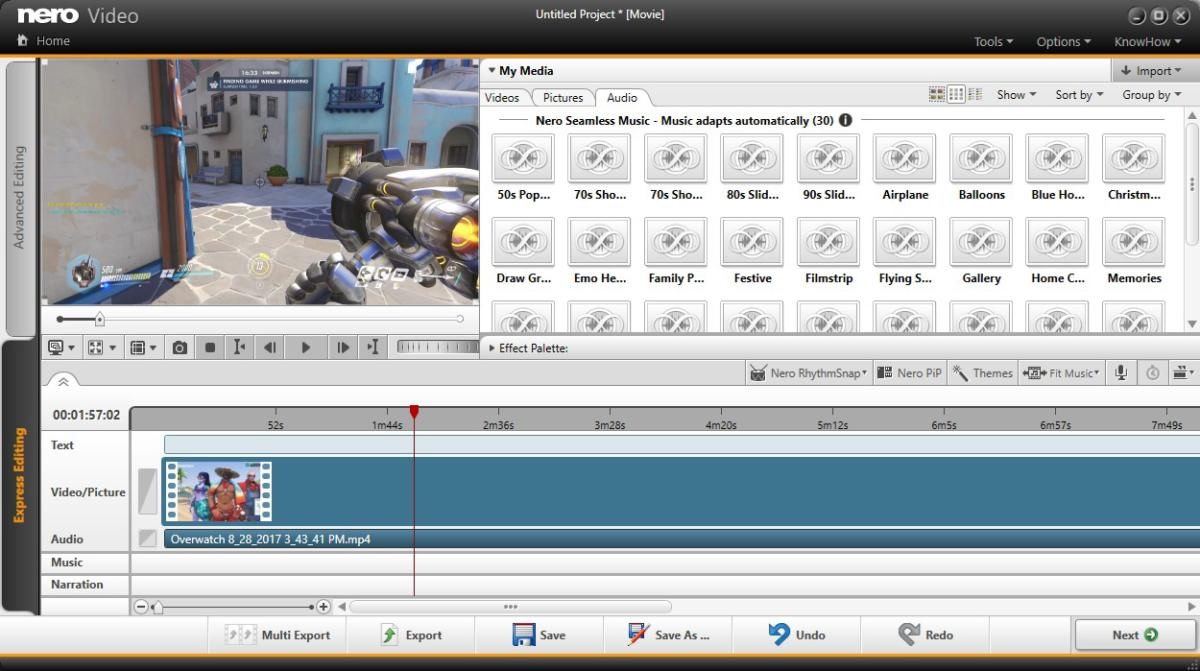Switch to details list view
Viewport: 1200px width, 671px height.
point(975,94)
